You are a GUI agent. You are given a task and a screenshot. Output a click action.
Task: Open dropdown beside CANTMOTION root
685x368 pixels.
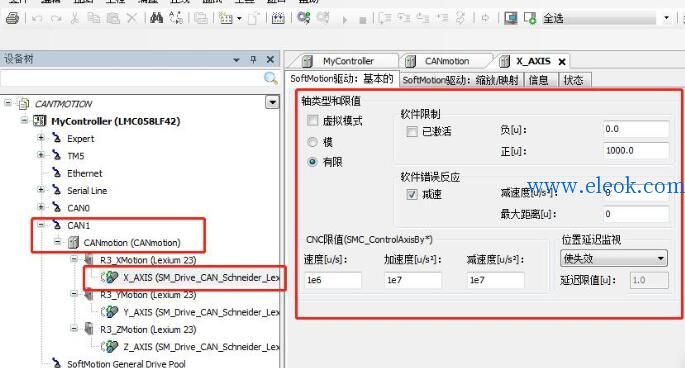coord(272,102)
